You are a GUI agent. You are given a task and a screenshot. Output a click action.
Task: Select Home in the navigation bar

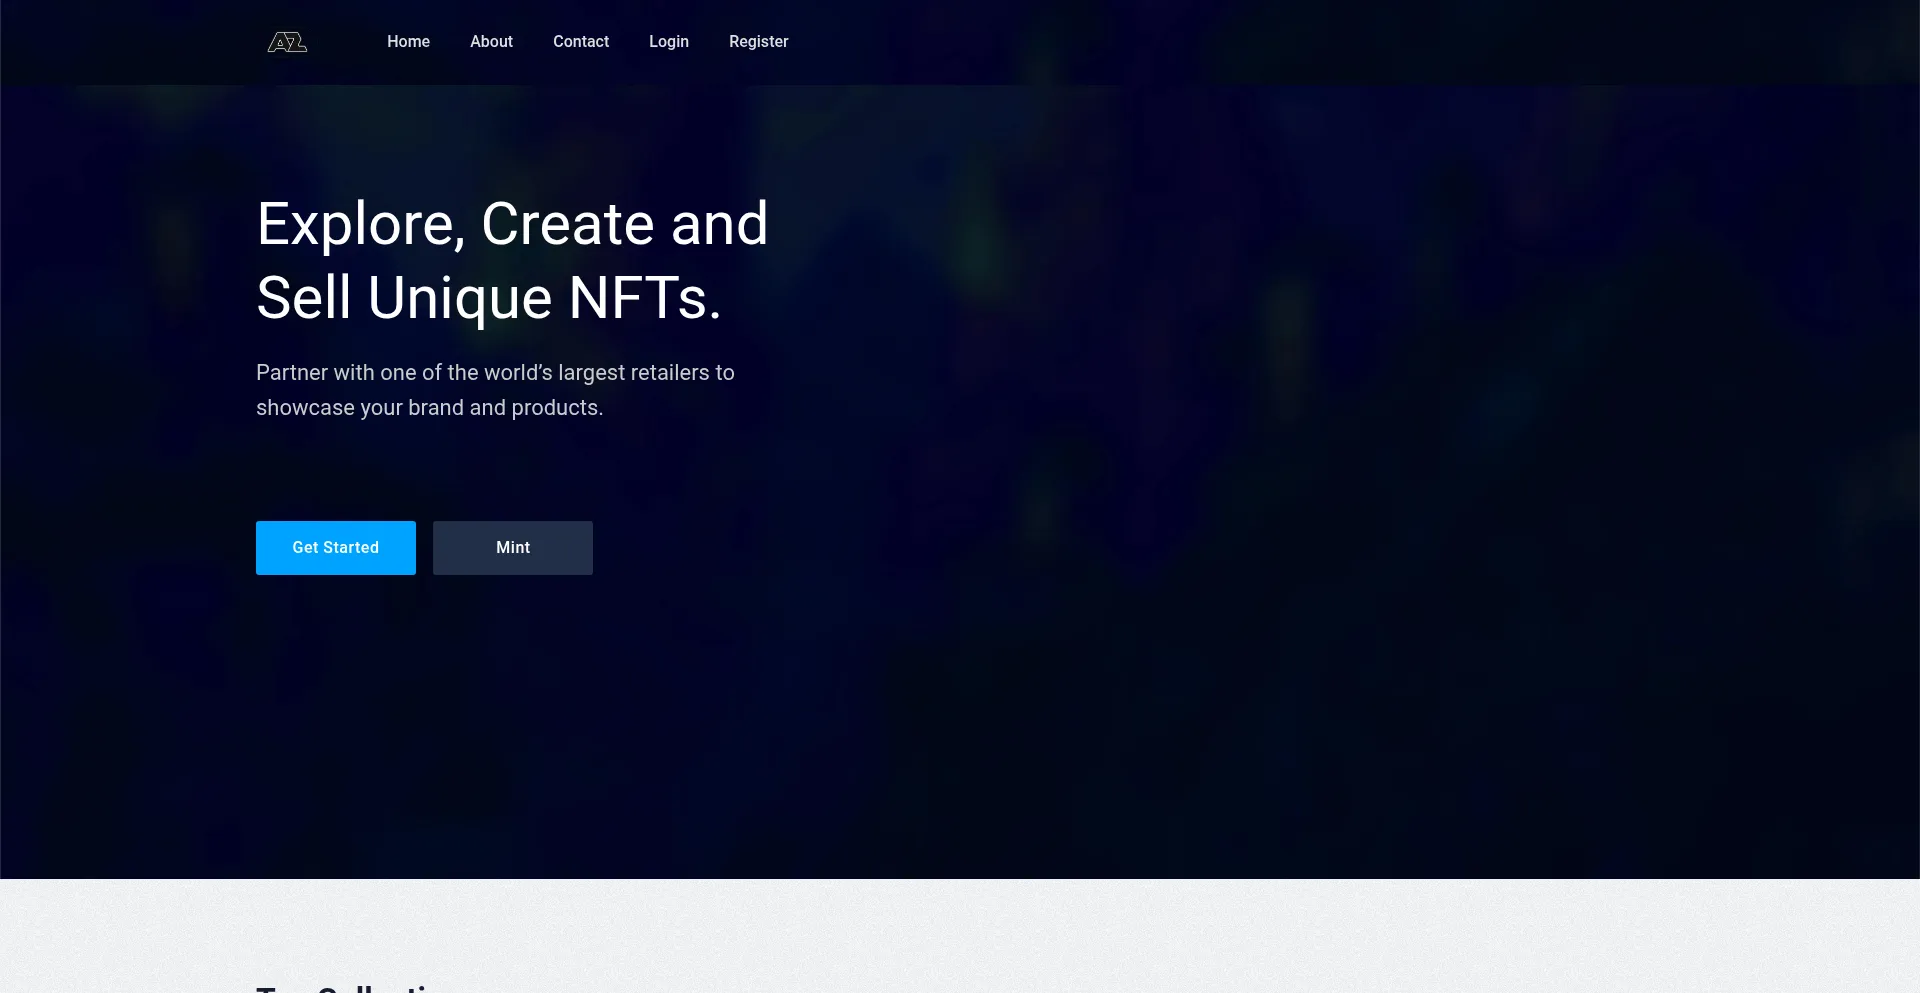coord(408,41)
